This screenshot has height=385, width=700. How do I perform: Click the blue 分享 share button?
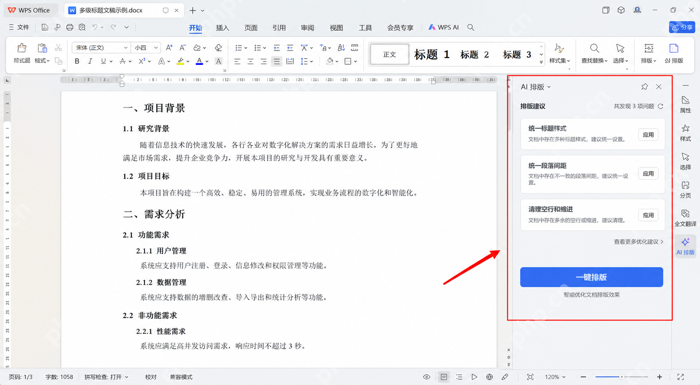[682, 28]
